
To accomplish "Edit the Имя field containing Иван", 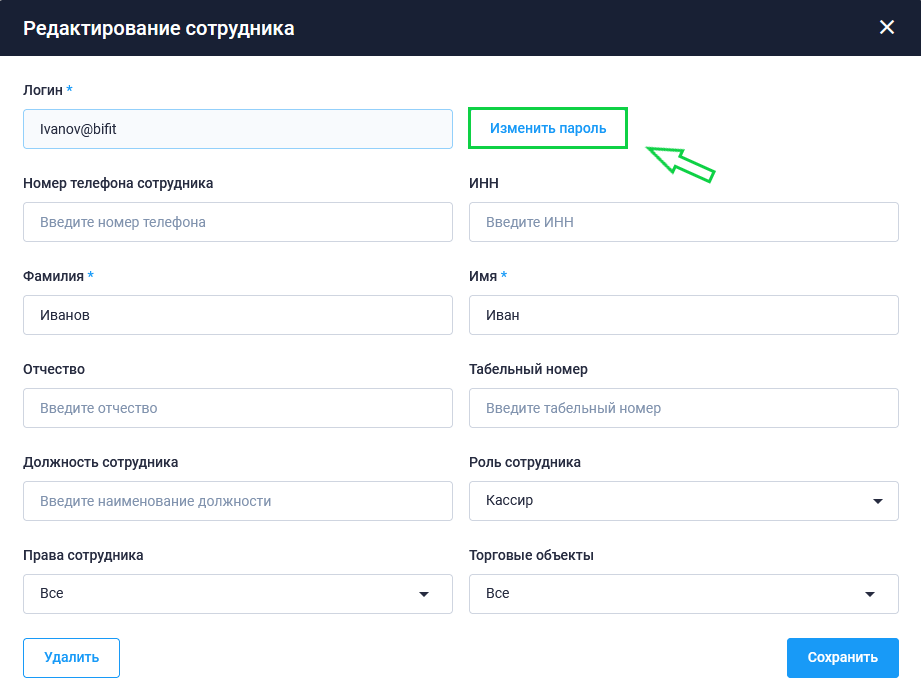I will (684, 315).
